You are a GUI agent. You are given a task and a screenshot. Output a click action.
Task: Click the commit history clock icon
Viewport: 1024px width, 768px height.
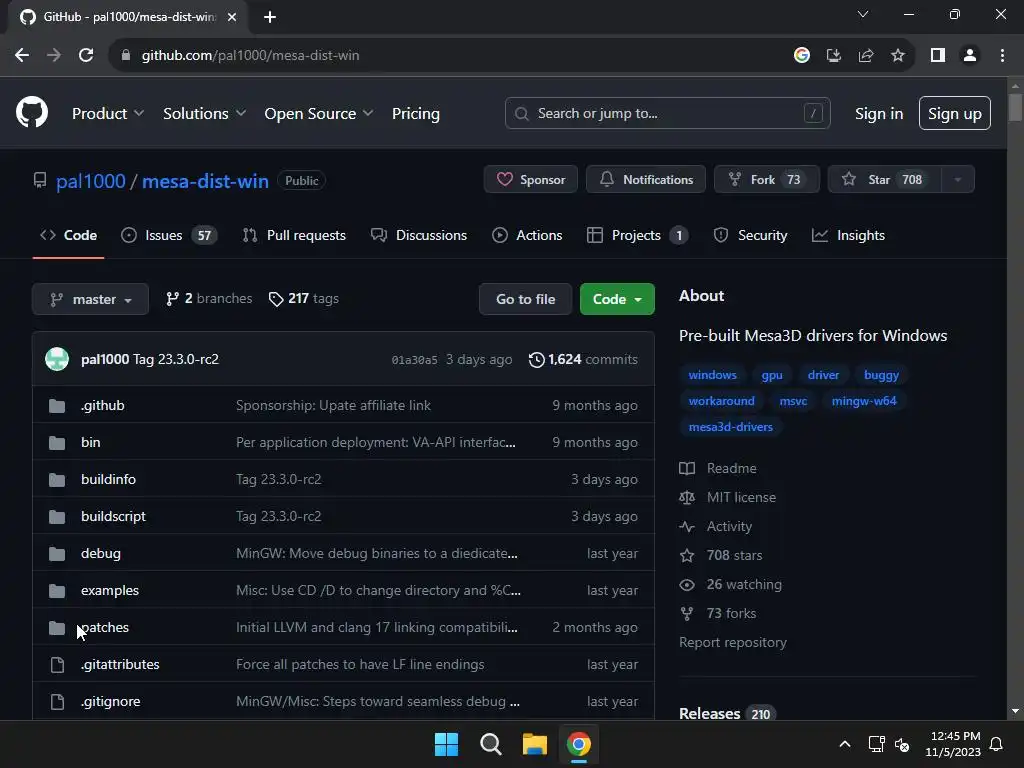pos(536,360)
